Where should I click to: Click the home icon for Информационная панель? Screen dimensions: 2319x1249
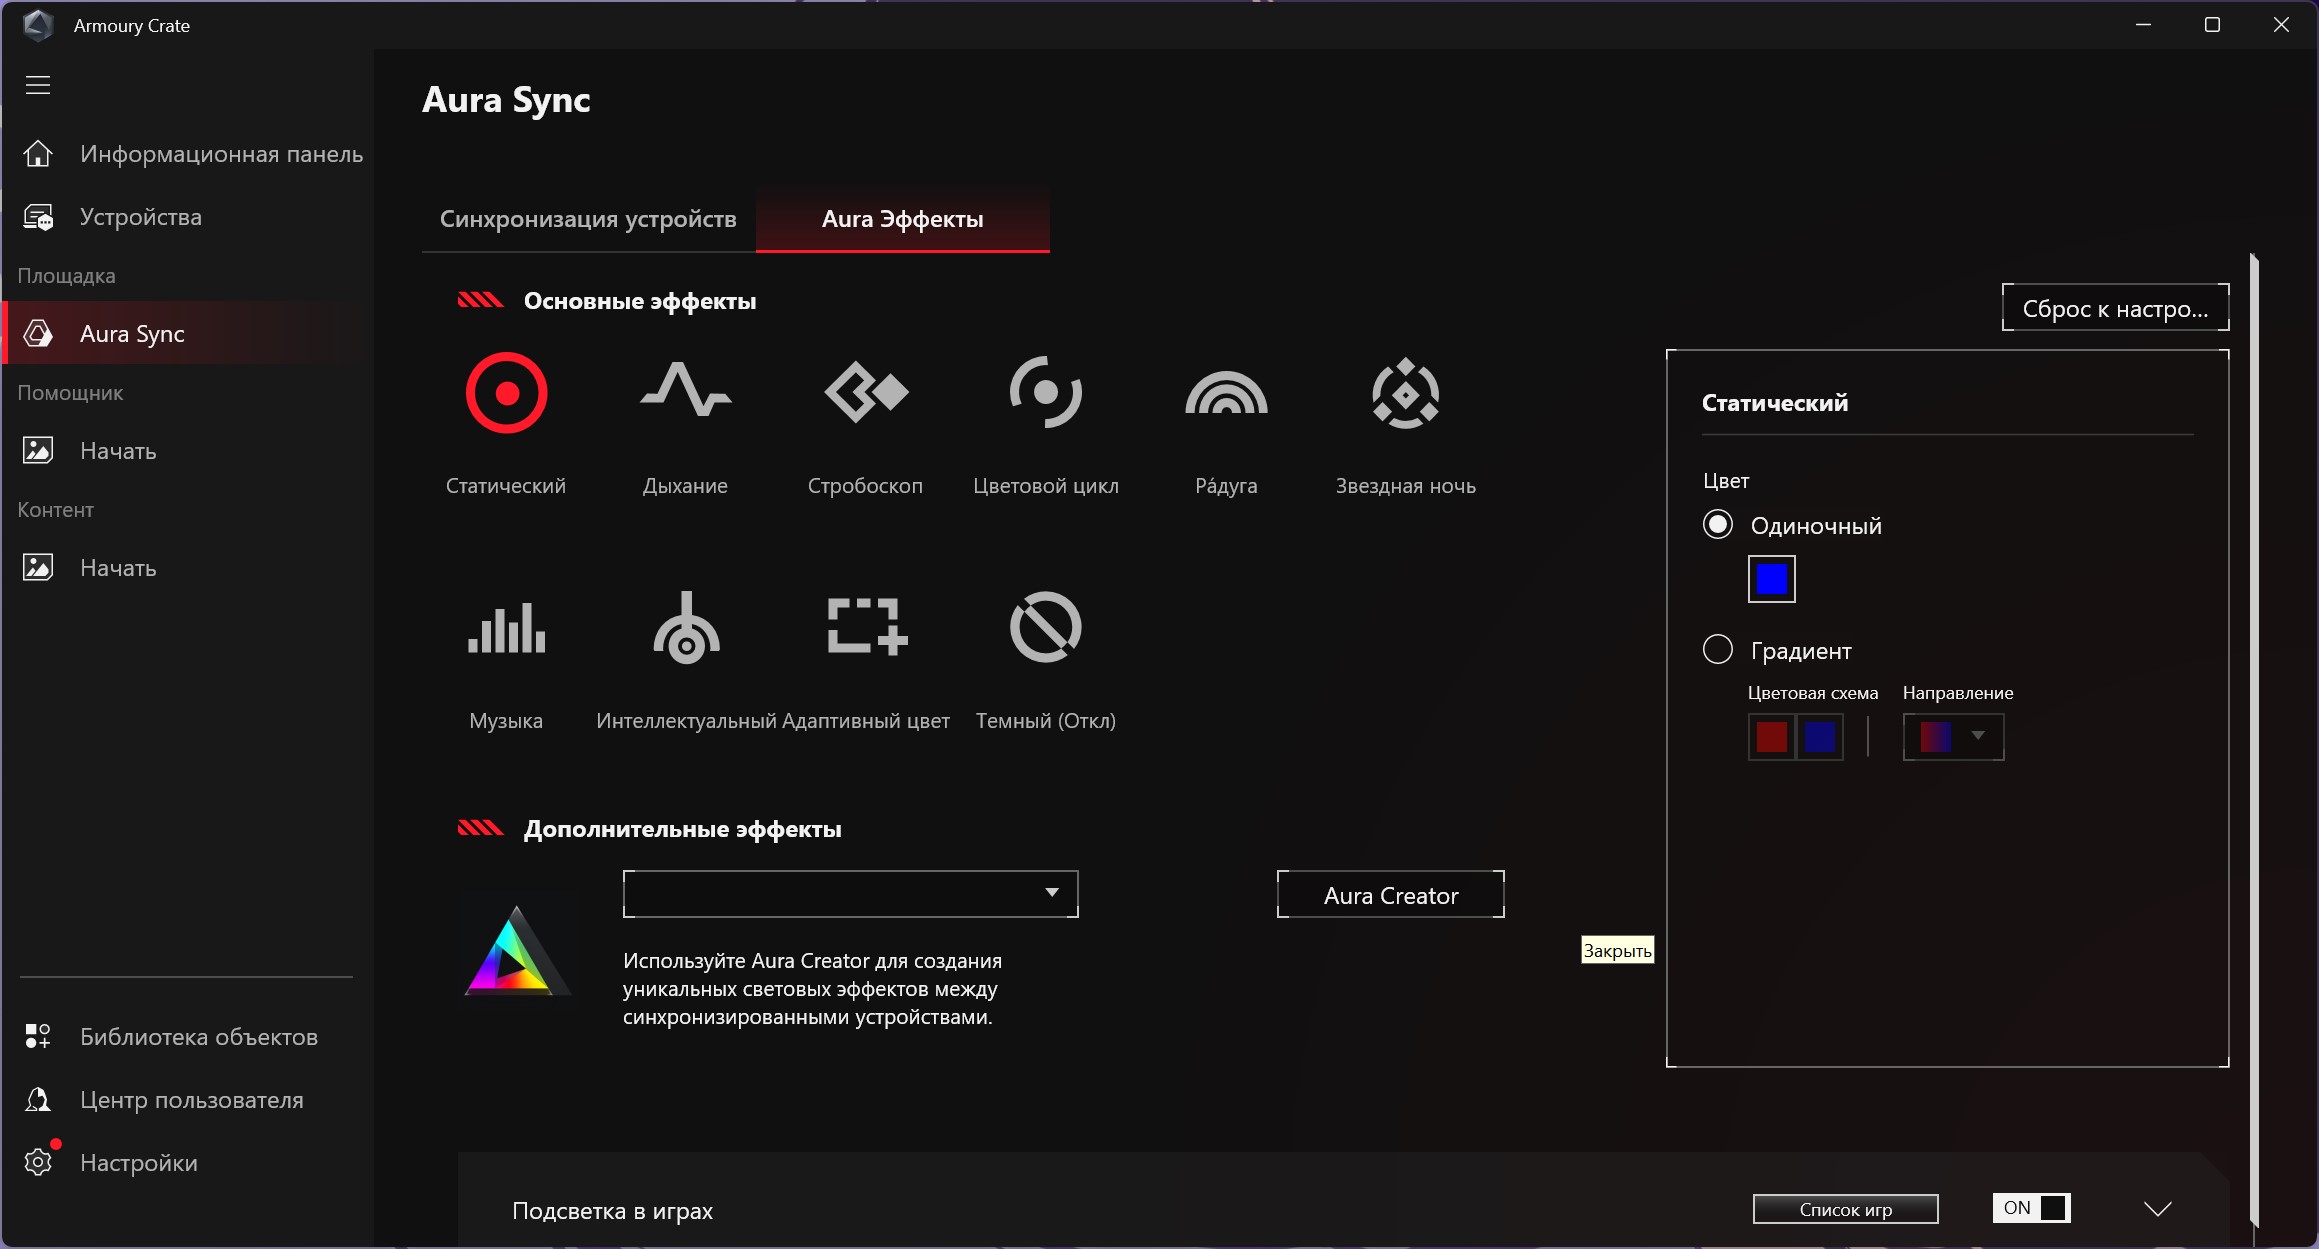pos(38,154)
